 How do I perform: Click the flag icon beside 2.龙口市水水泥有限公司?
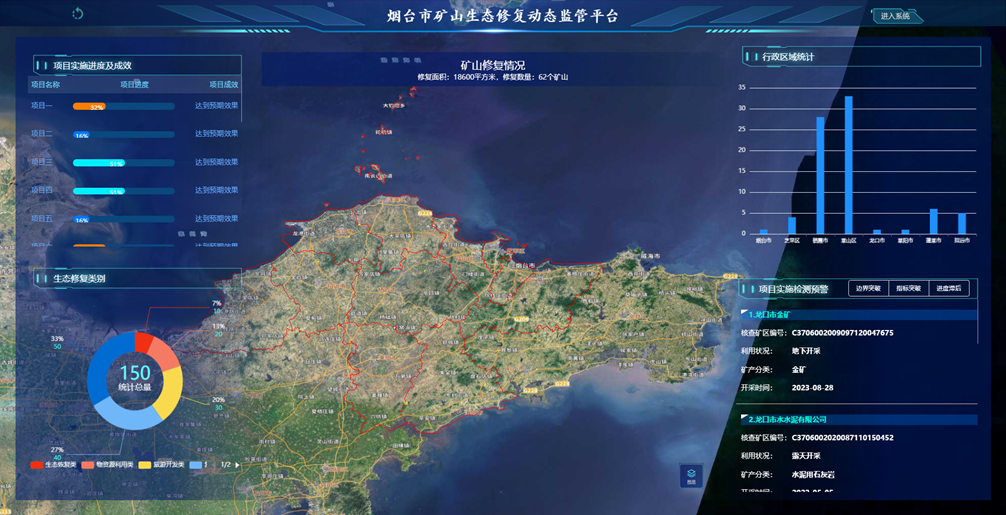(x=744, y=419)
